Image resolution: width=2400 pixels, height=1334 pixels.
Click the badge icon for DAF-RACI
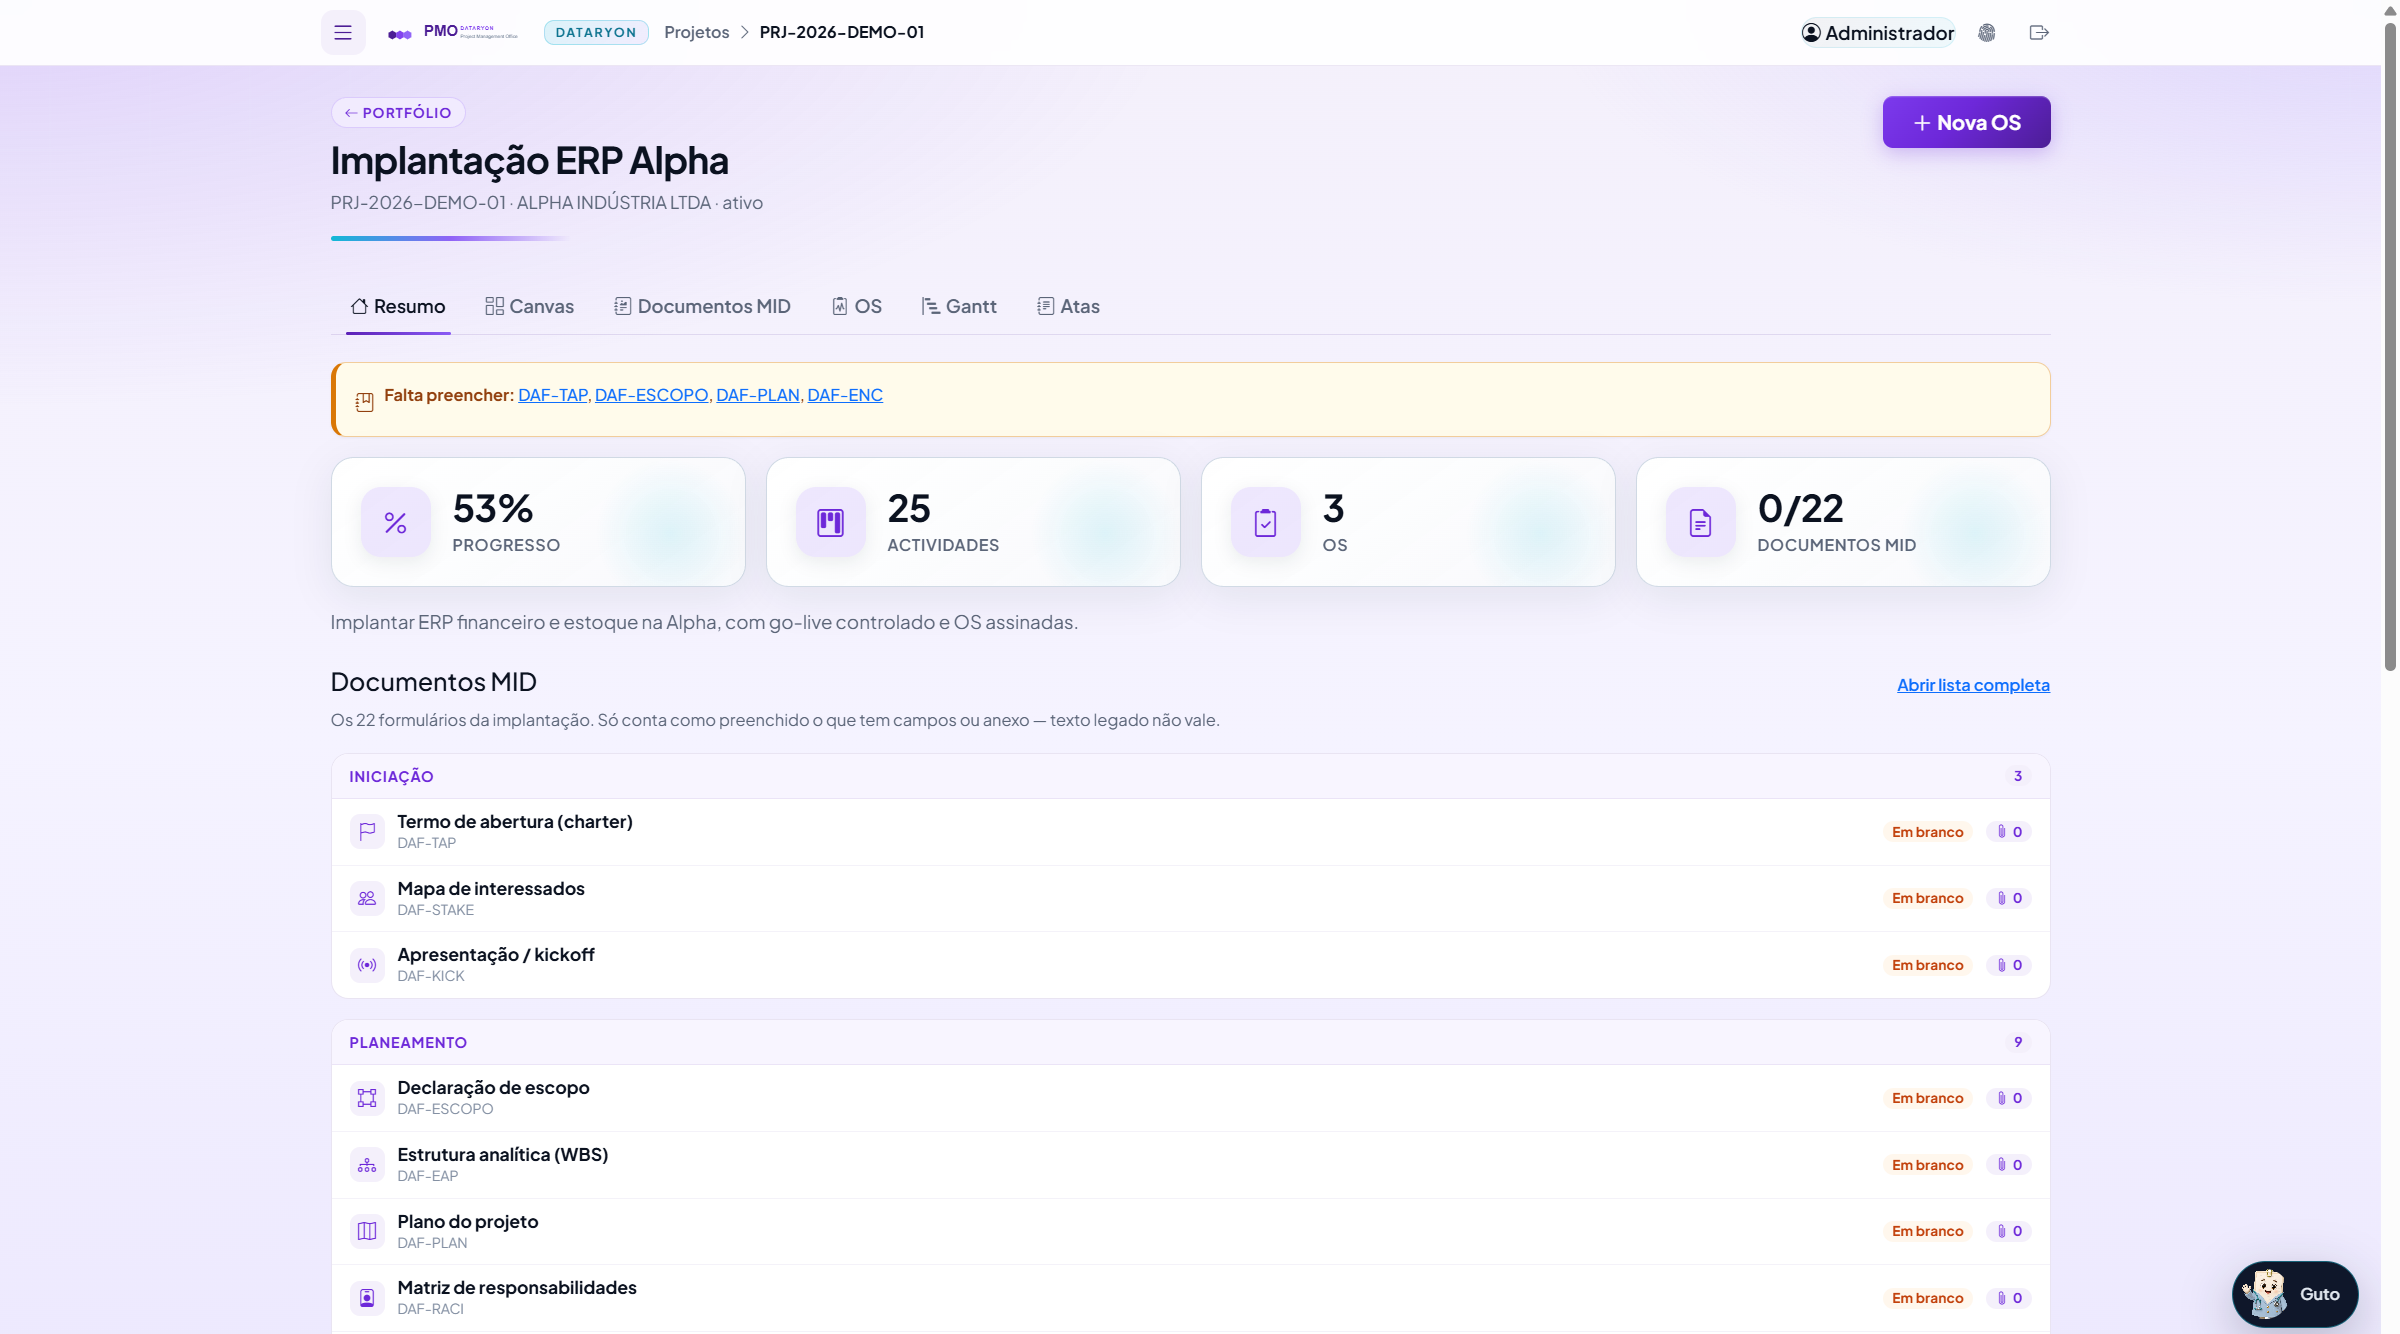point(367,1298)
